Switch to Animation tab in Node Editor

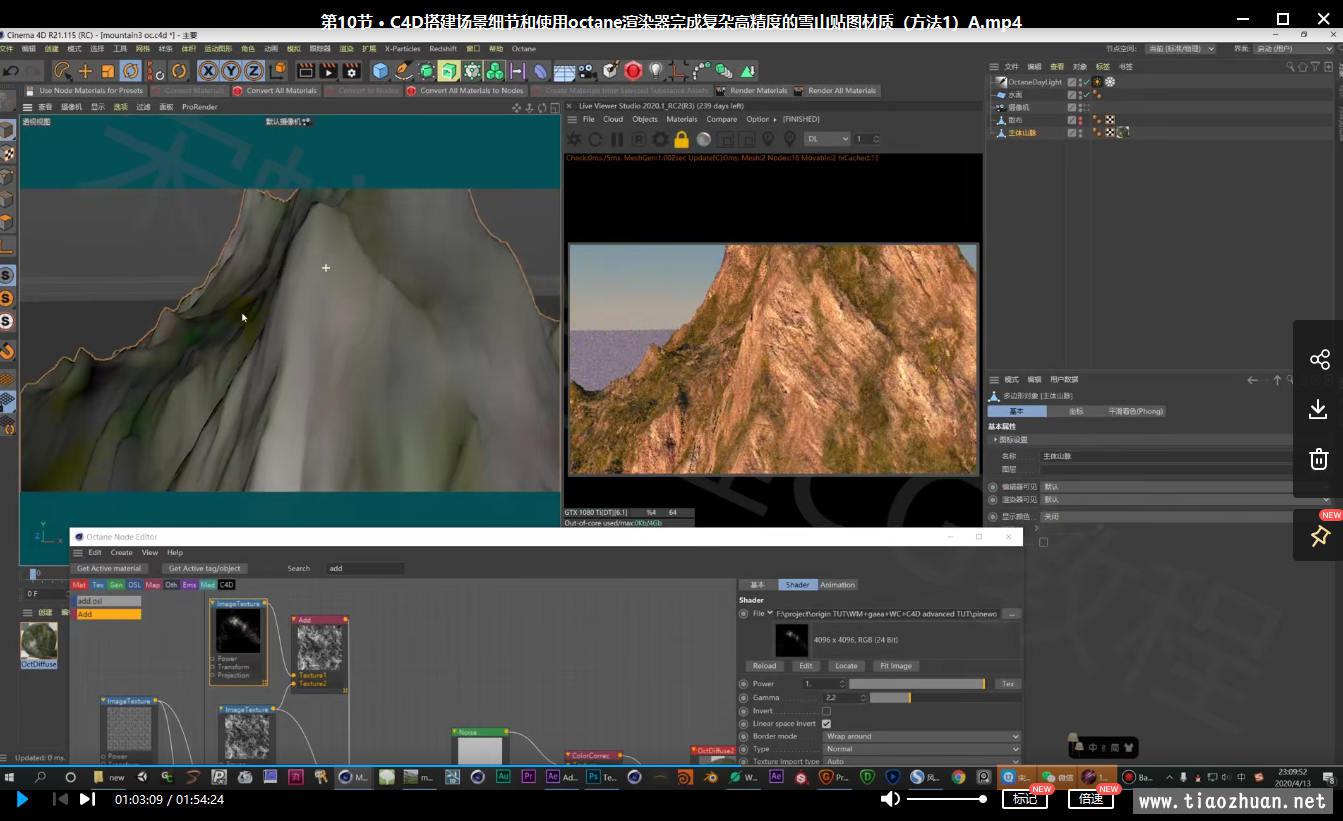837,585
